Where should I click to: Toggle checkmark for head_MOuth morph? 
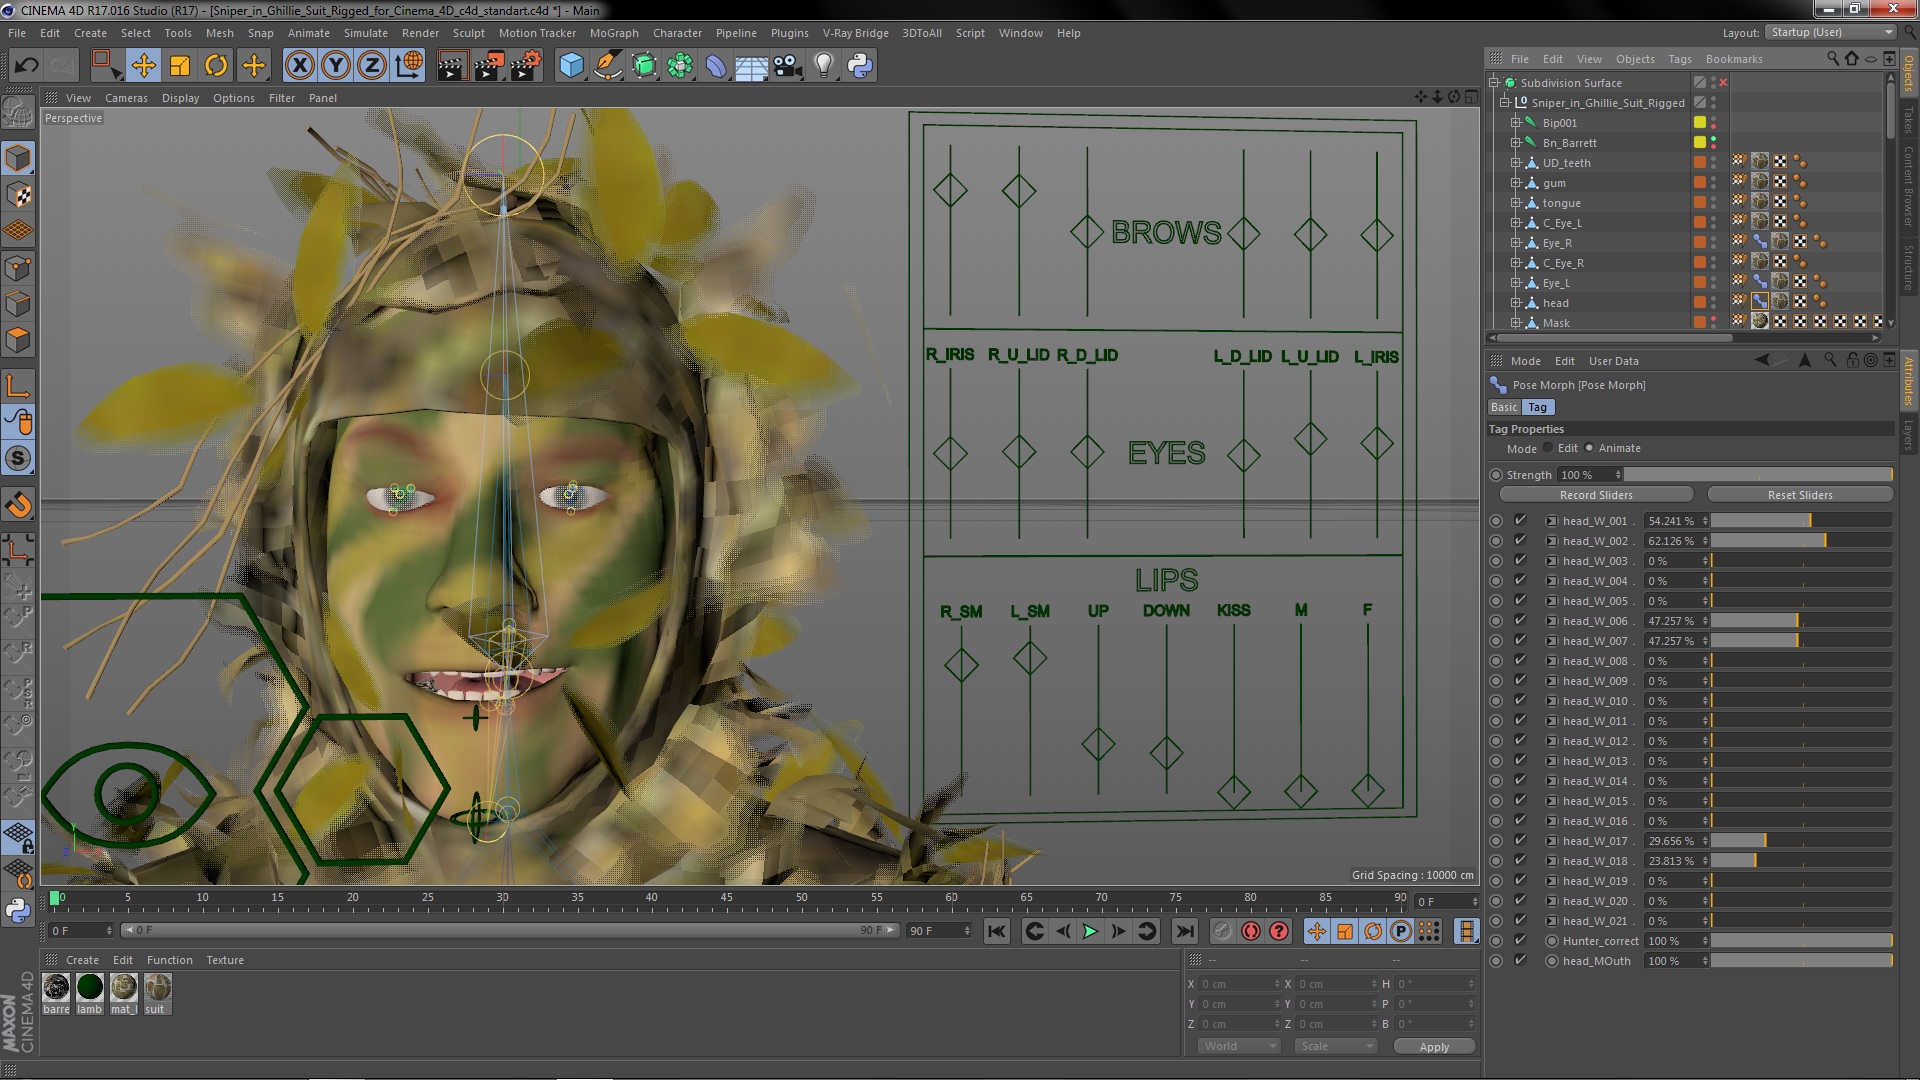click(x=1520, y=960)
